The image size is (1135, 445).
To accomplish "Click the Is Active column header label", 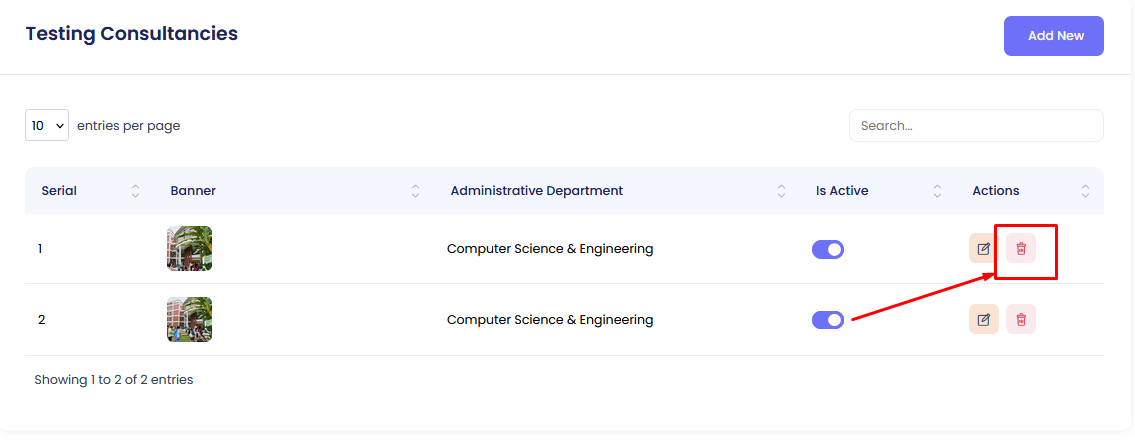I will [x=842, y=191].
